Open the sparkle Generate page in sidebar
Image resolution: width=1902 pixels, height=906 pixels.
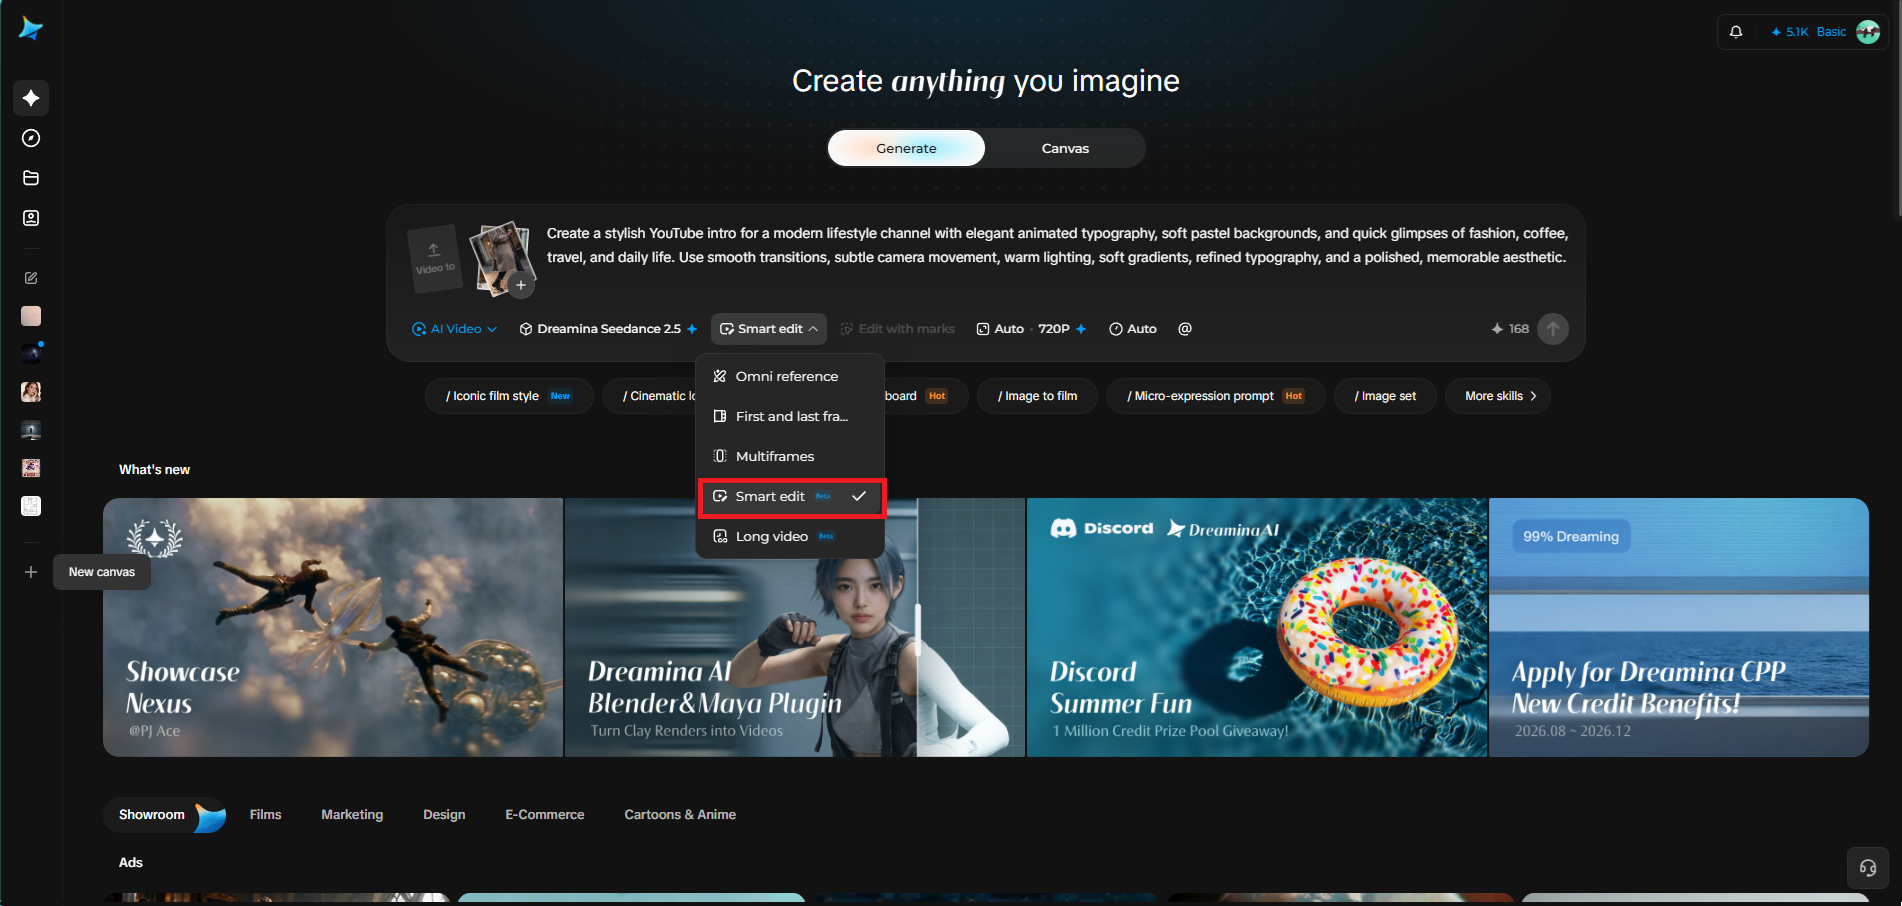[x=31, y=98]
